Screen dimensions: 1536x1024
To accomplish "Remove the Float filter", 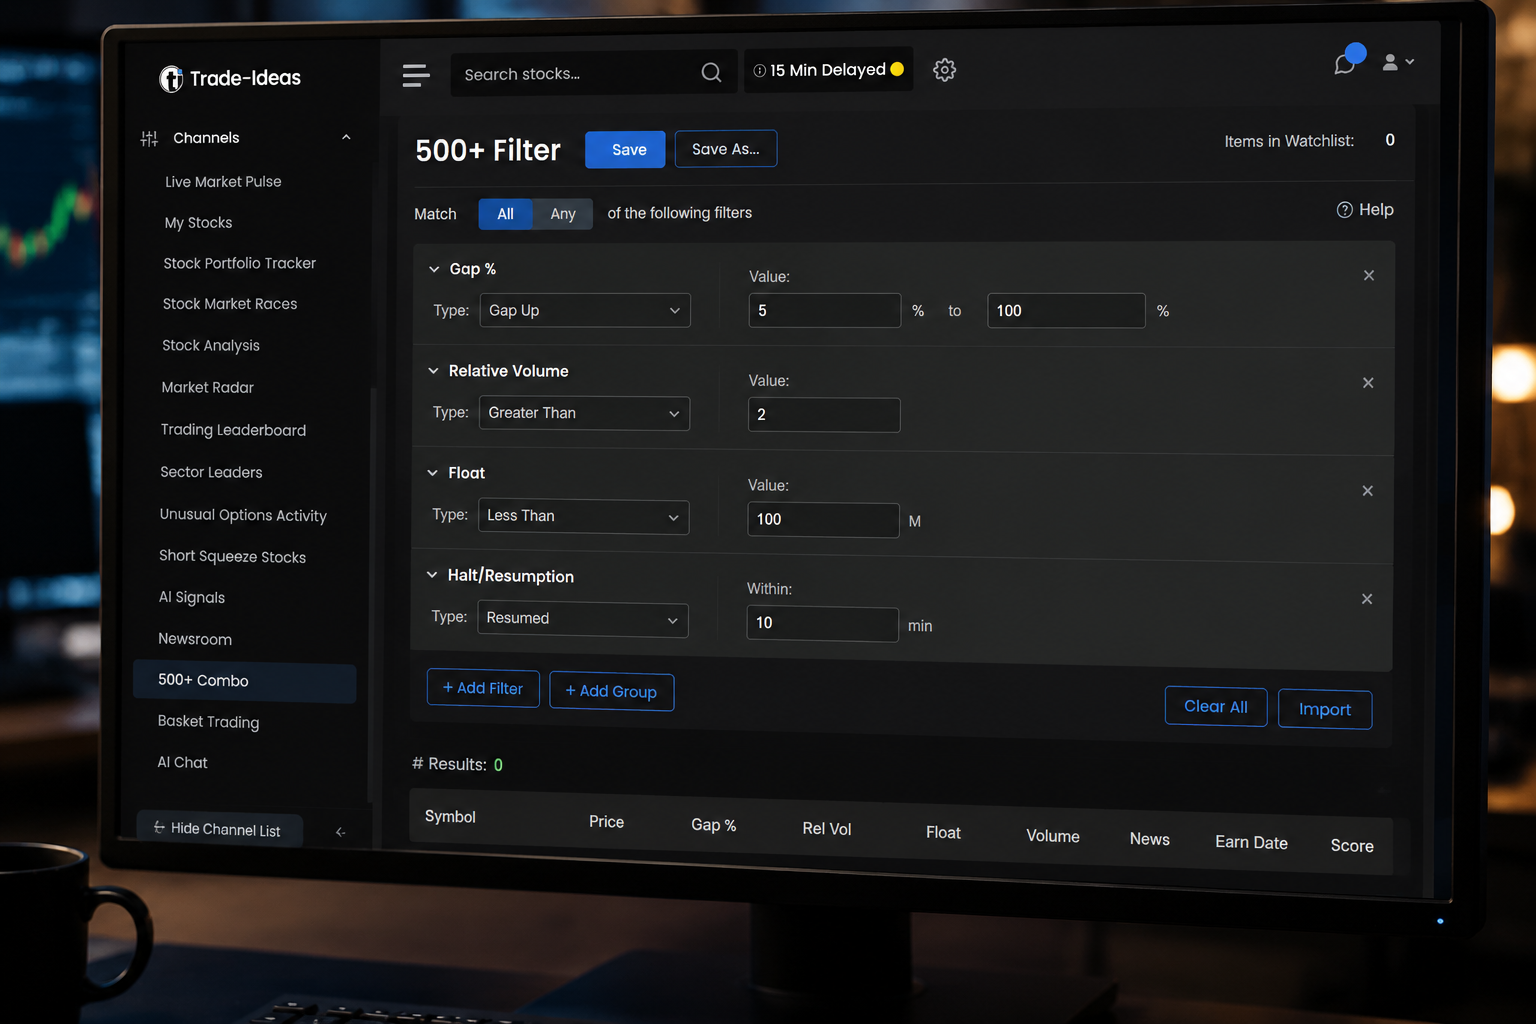I will coord(1367,491).
